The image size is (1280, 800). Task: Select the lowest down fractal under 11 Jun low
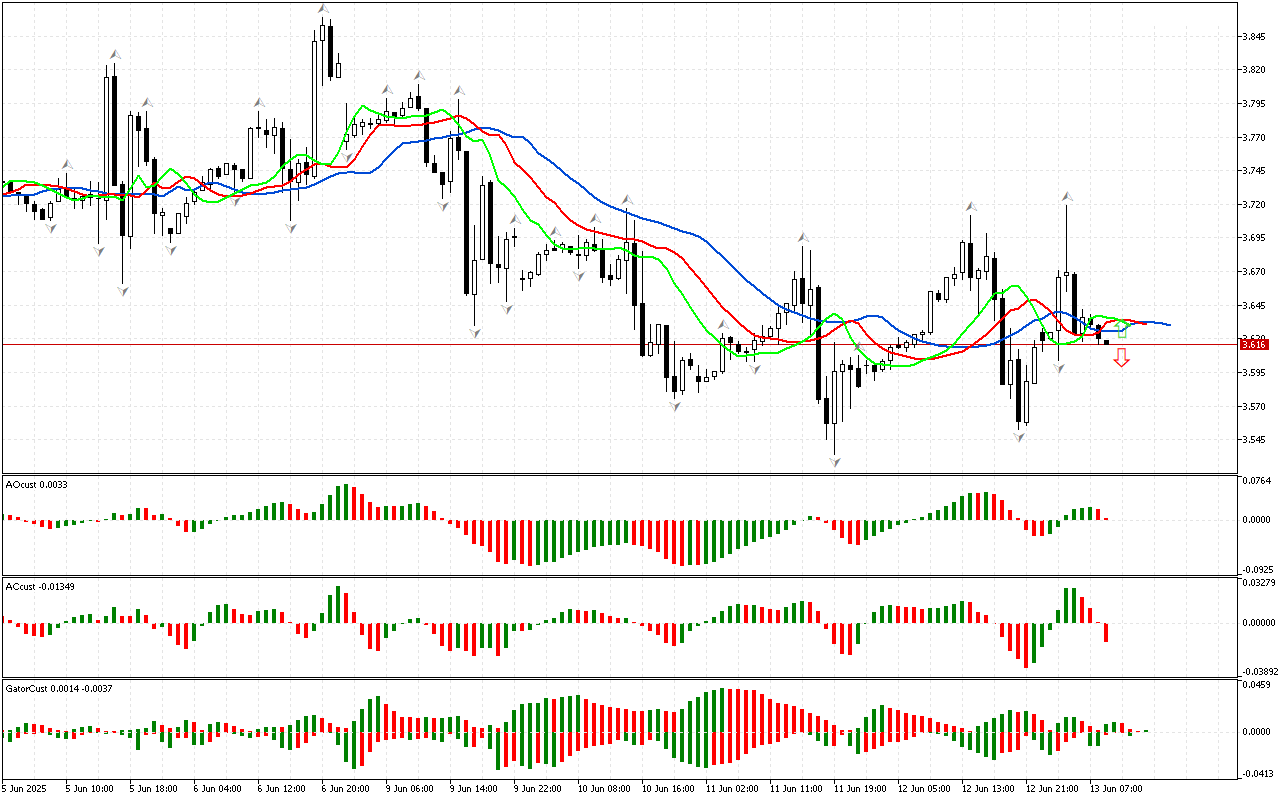[x=834, y=462]
